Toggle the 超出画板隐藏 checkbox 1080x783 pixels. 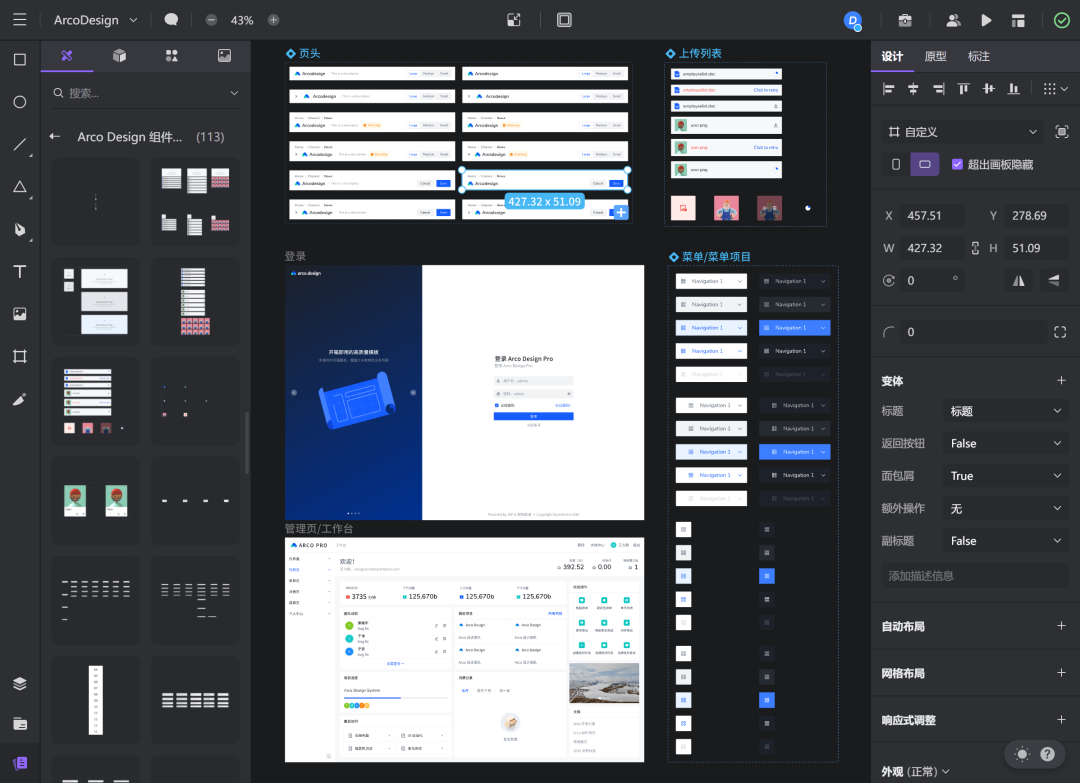pyautogui.click(x=957, y=164)
